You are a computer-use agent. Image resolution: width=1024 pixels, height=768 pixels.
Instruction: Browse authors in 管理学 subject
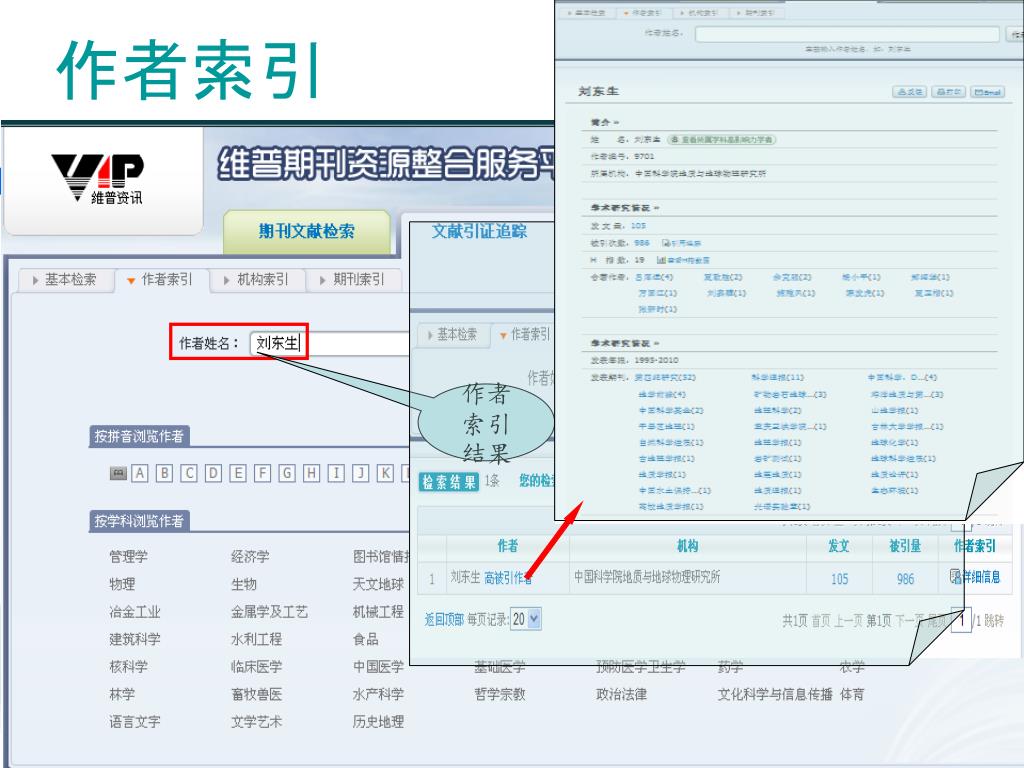128,556
